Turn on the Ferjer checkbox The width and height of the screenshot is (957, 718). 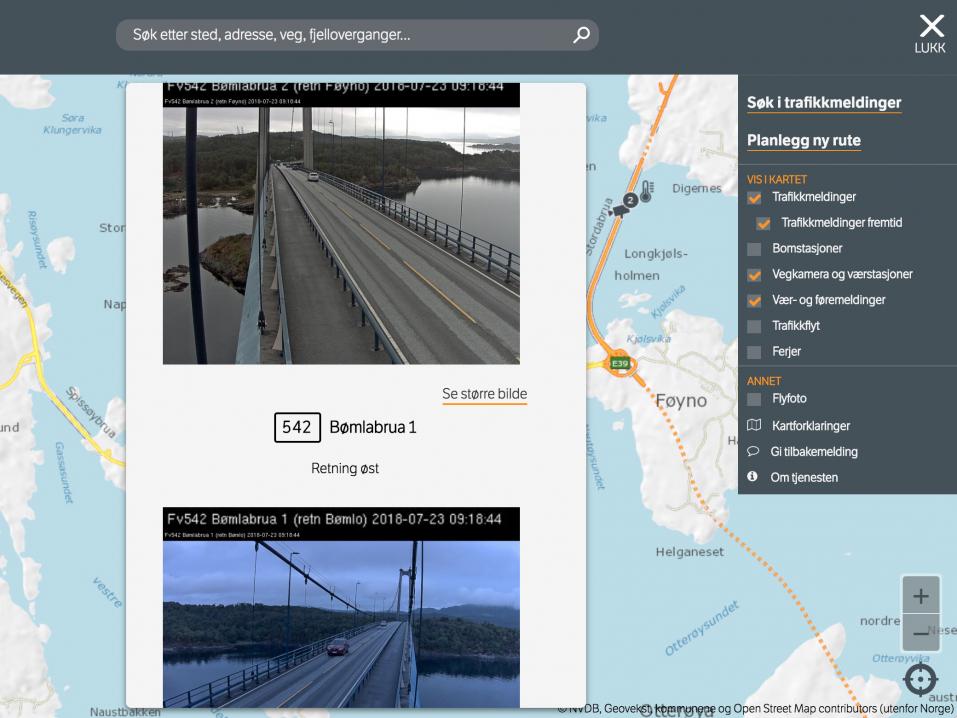755,352
